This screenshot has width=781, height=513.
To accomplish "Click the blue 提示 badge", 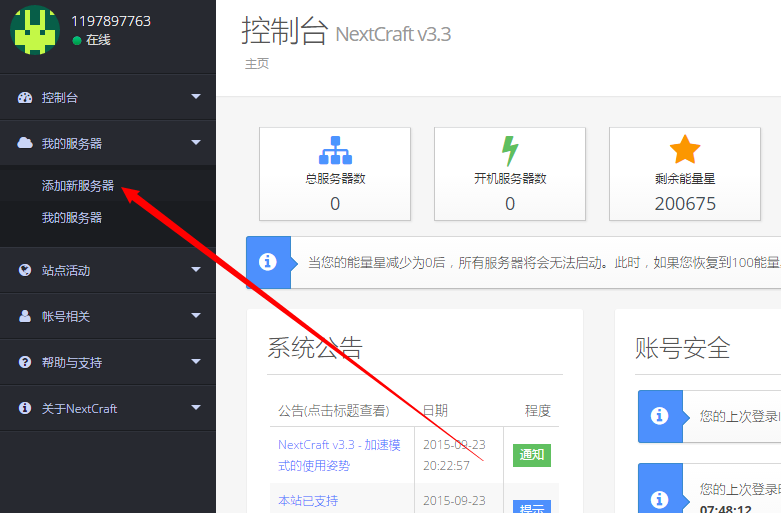I will point(532,507).
